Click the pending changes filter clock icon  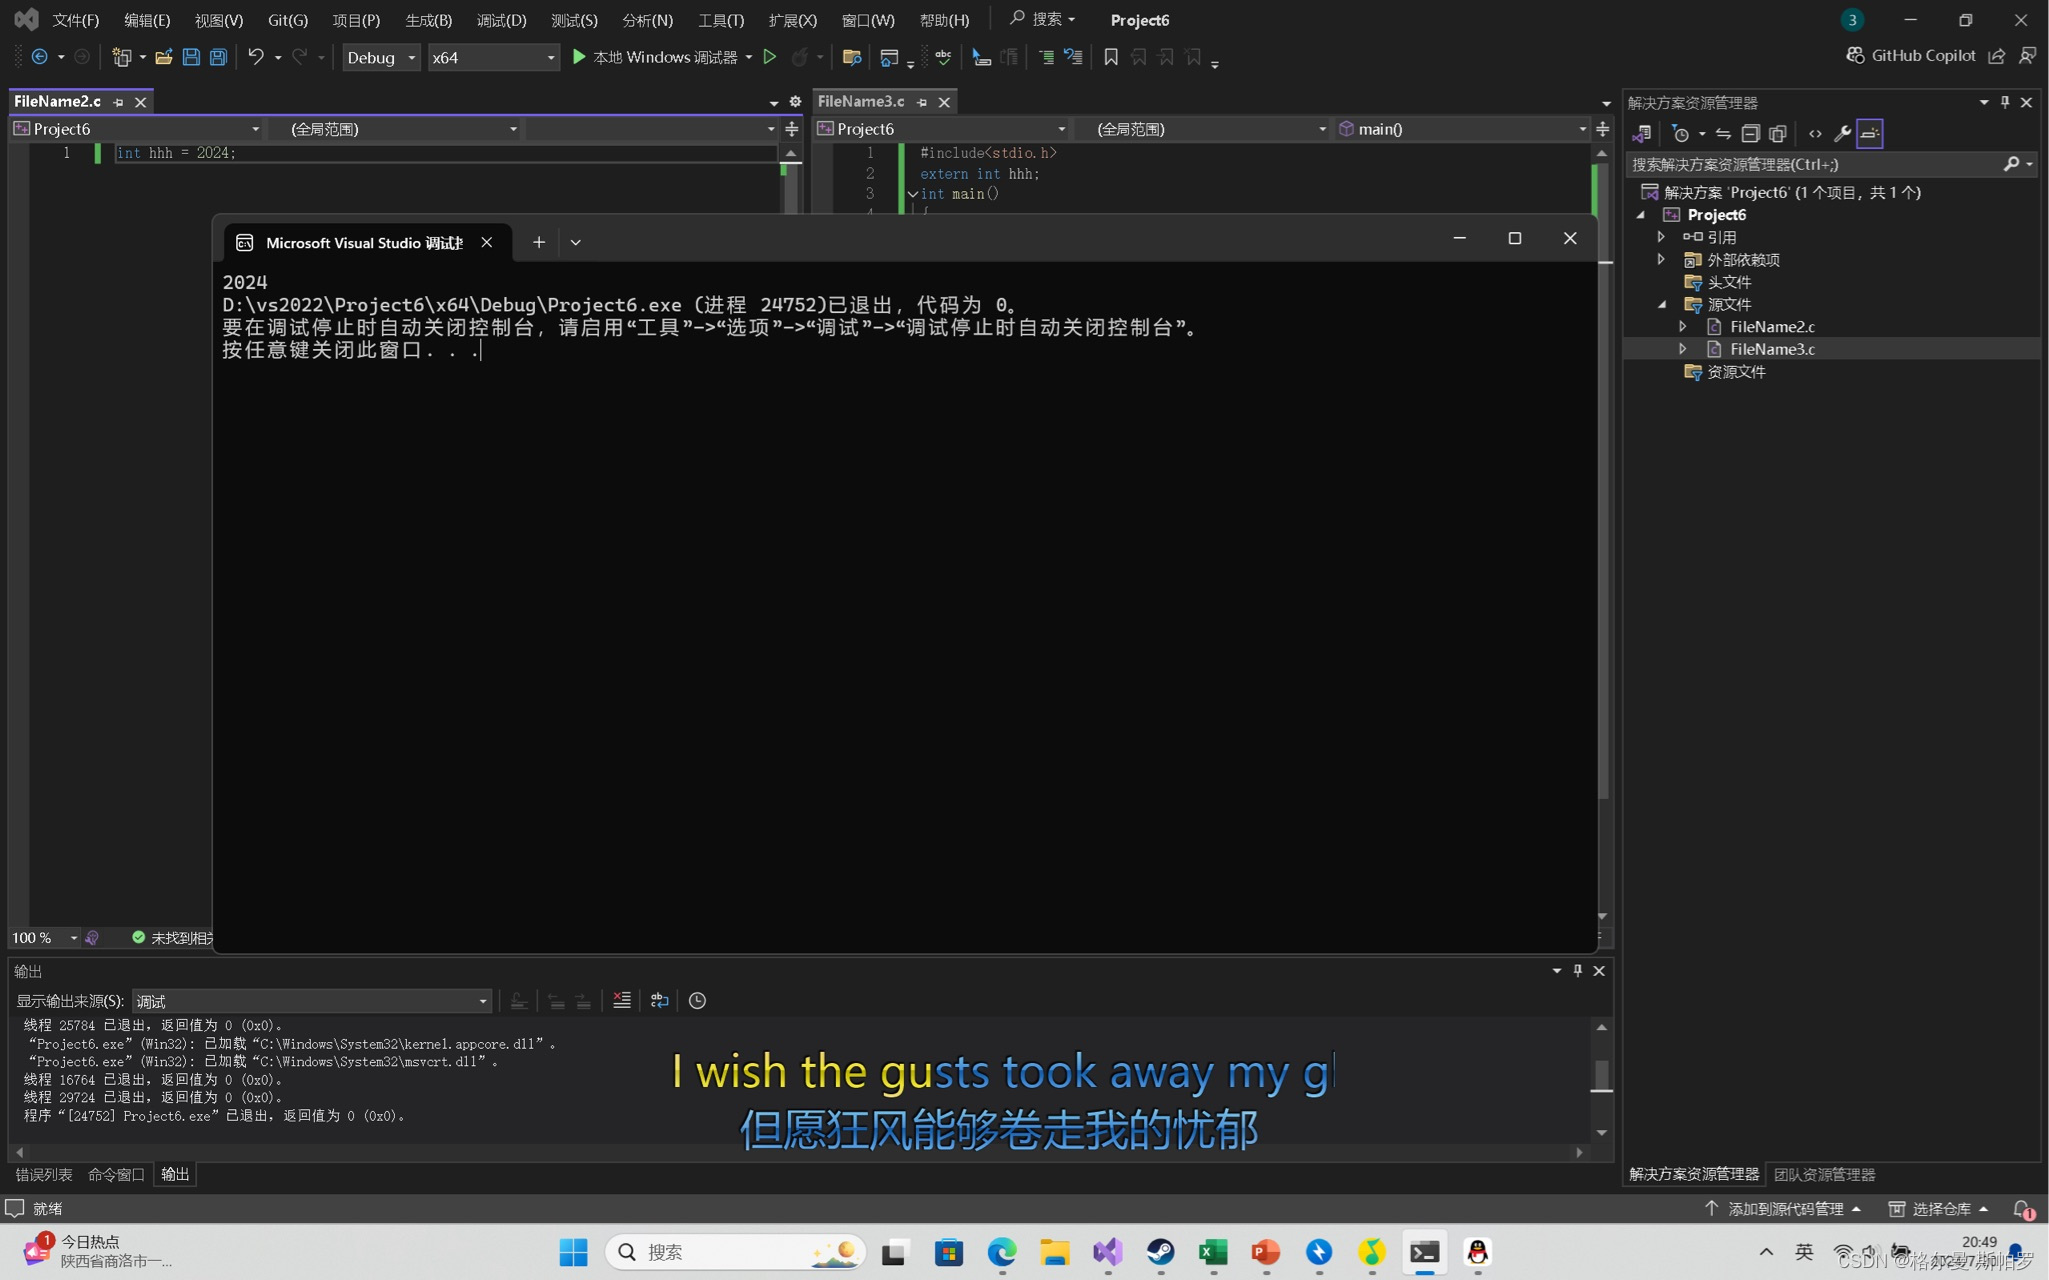click(x=1681, y=133)
